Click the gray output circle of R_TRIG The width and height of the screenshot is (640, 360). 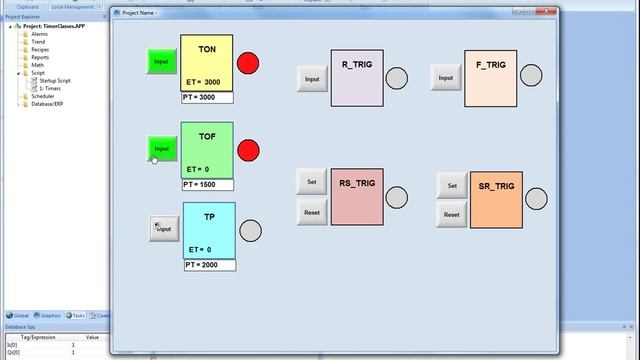tap(397, 78)
